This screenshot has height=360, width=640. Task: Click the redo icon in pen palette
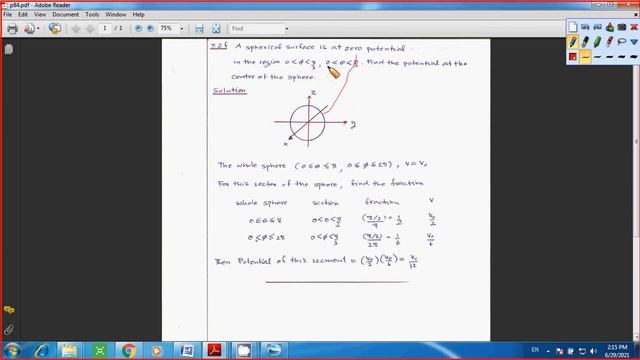coord(597,27)
